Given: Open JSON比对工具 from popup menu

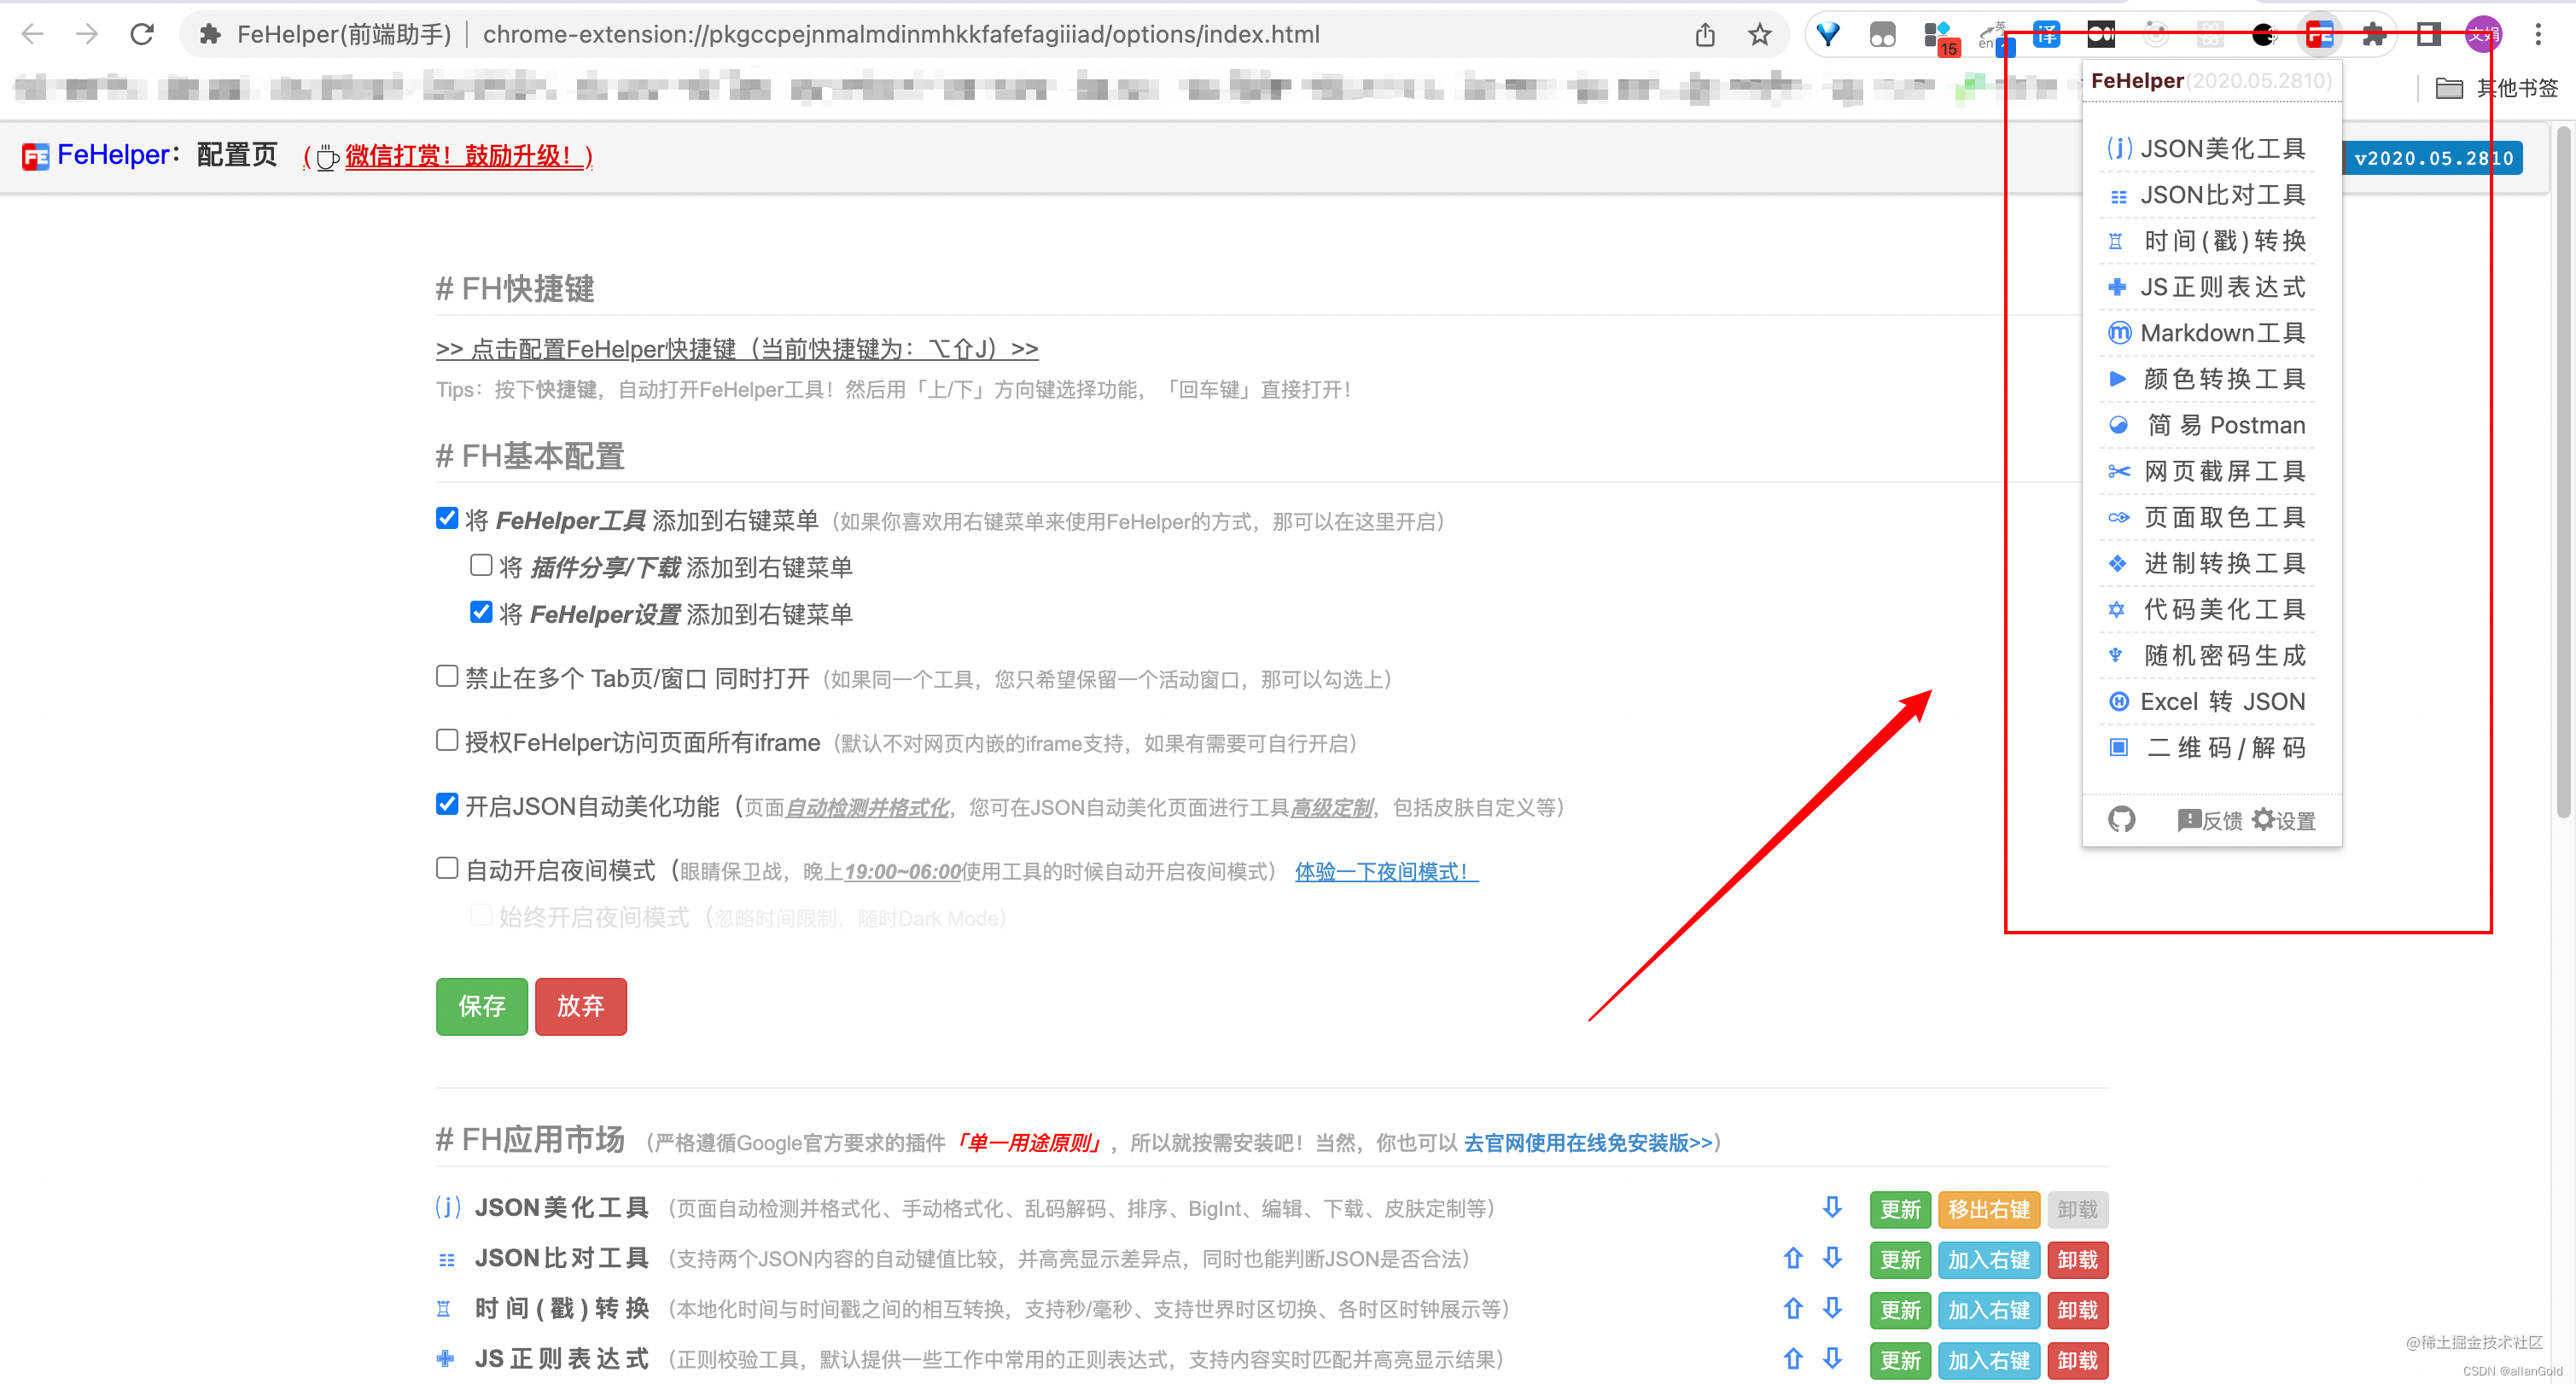Looking at the screenshot, I should tap(2206, 194).
